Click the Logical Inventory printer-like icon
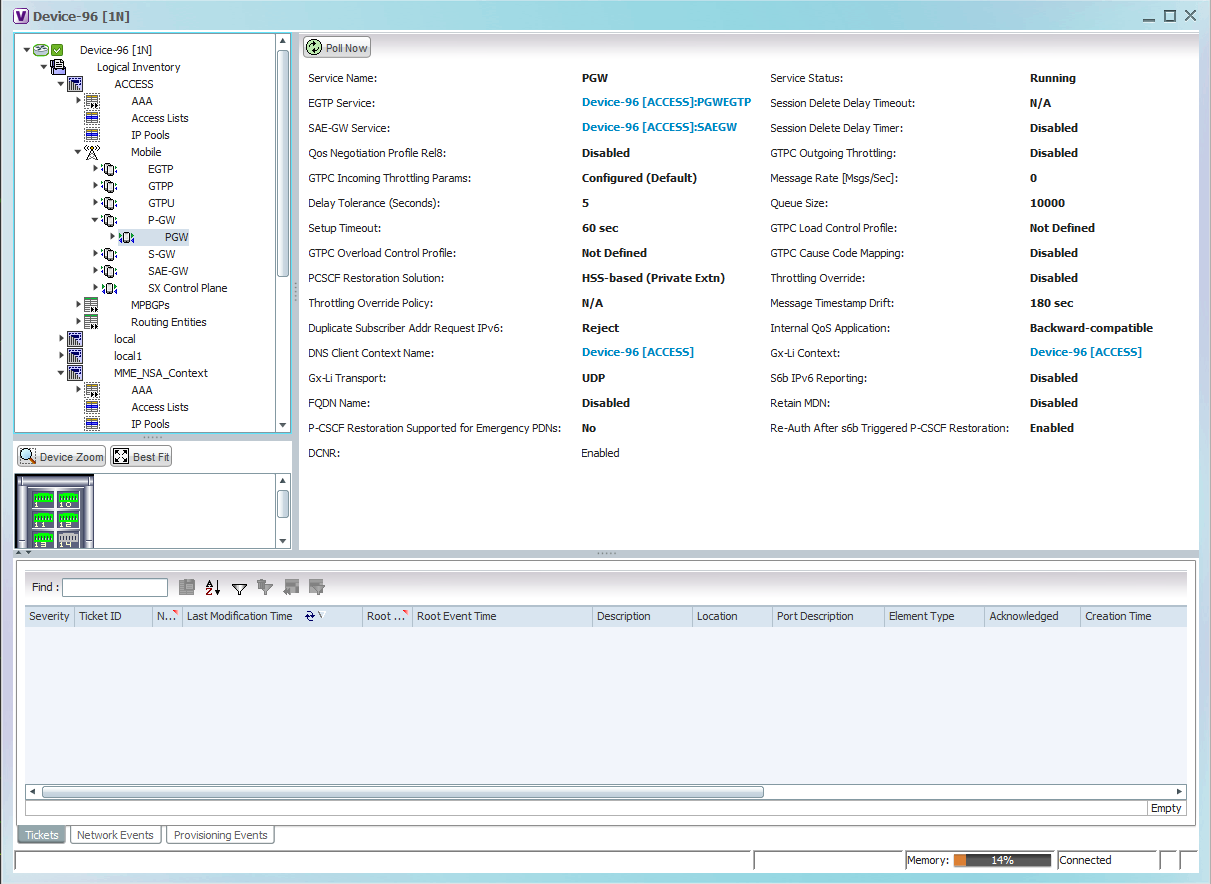The width and height of the screenshot is (1211, 884). [x=58, y=67]
